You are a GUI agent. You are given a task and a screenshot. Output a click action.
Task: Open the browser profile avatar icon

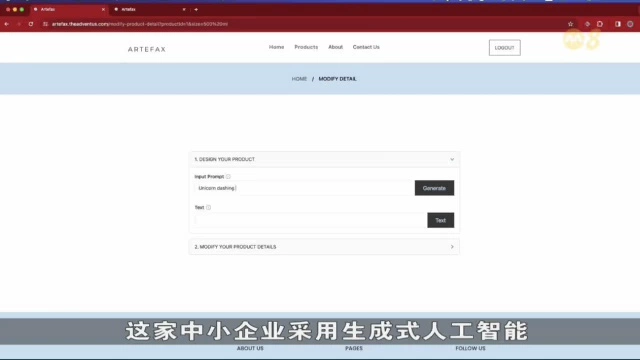[630, 24]
